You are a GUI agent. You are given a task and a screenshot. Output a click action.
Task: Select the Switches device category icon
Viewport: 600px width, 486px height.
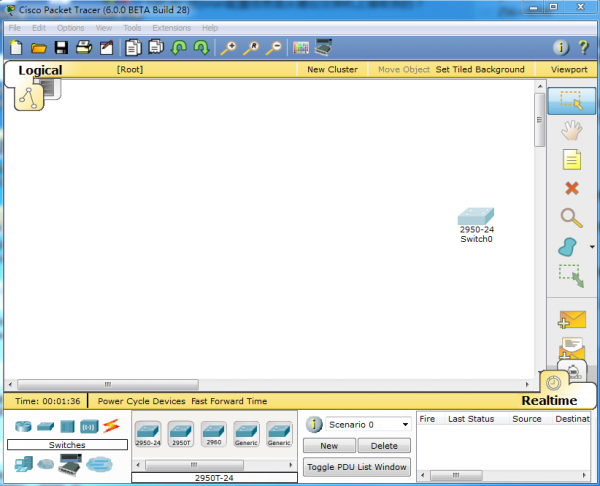point(45,426)
